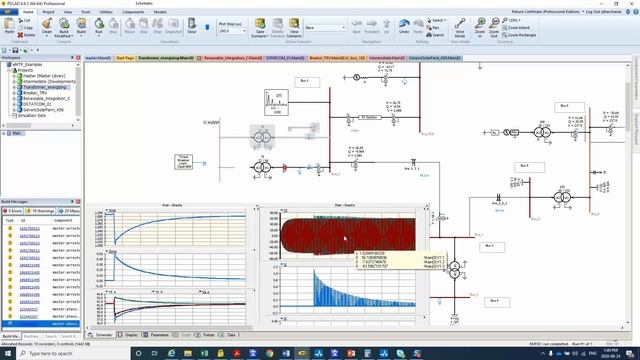The image size is (640, 360).
Task: Open the Plot Step value dropdown
Action: pos(244,31)
